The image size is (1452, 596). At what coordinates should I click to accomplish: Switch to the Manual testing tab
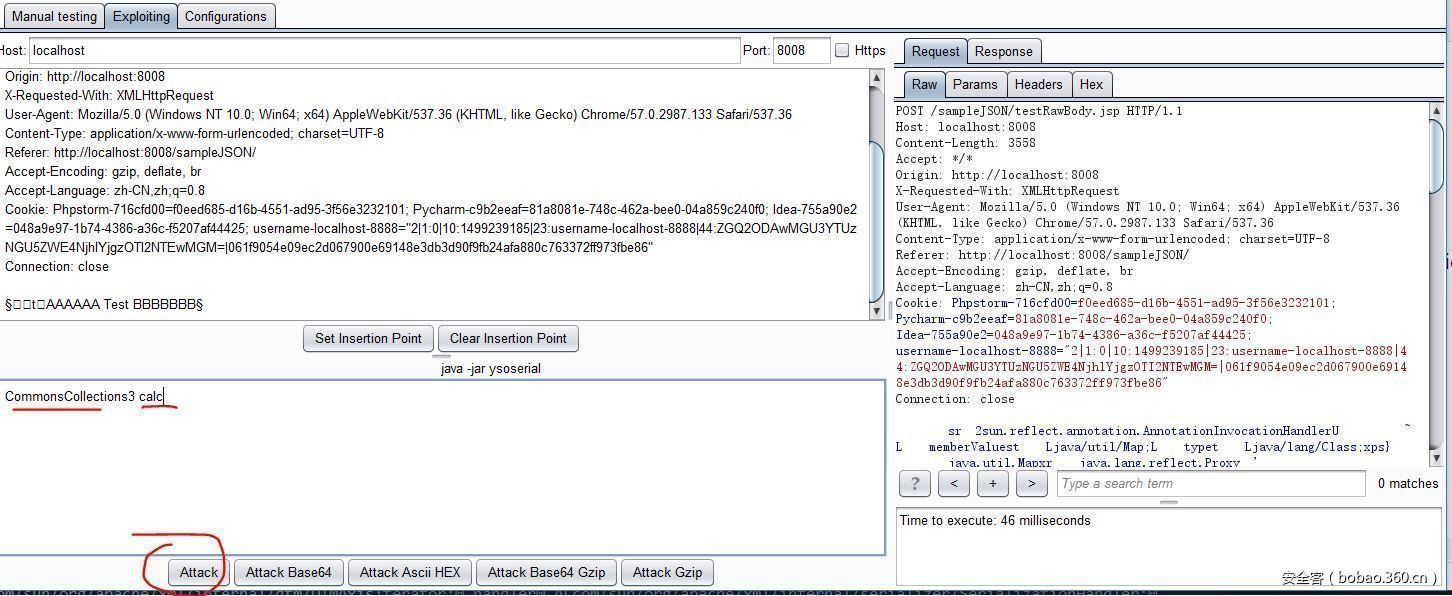click(x=54, y=16)
